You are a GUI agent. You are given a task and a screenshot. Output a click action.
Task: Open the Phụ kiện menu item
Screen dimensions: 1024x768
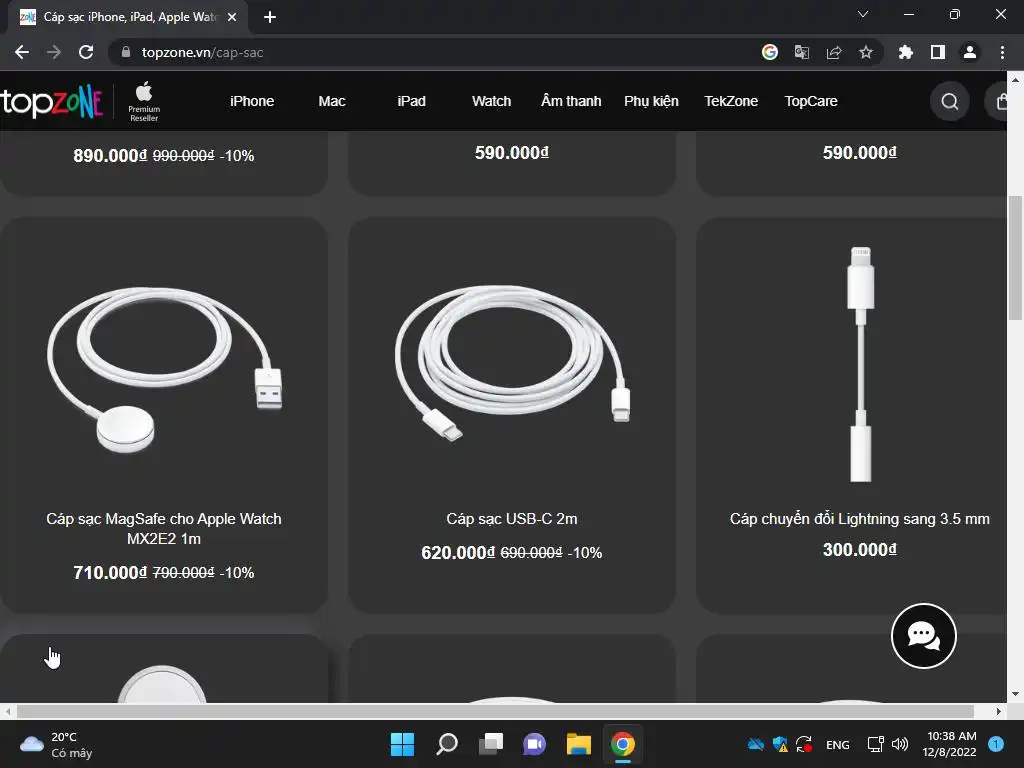[651, 101]
